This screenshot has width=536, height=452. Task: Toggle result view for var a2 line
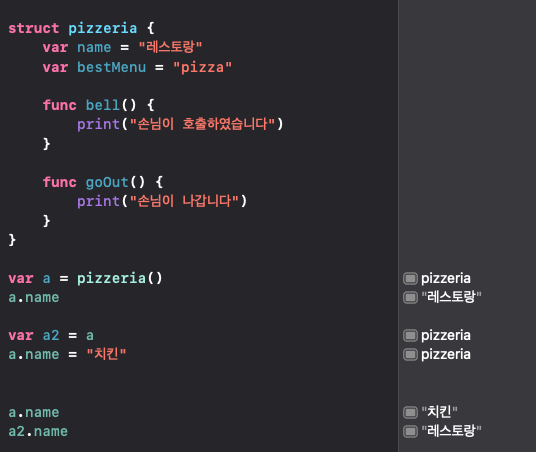coord(410,336)
